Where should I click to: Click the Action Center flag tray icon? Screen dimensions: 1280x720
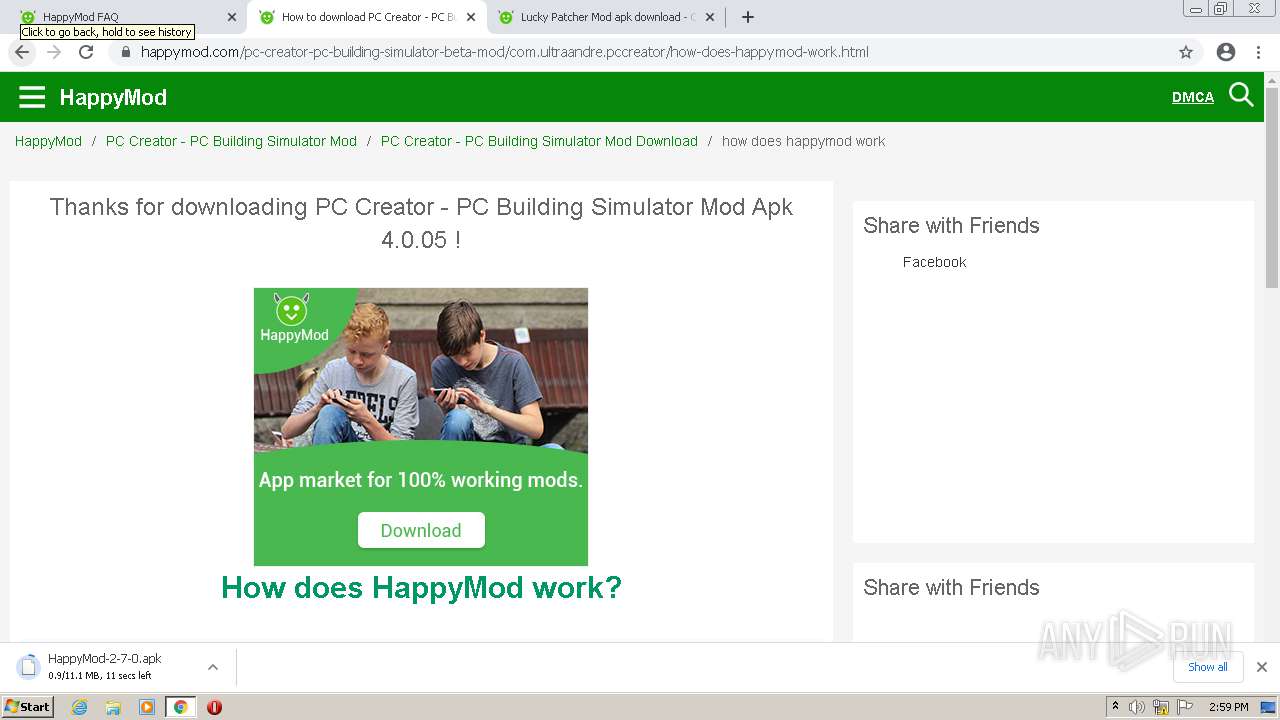click(1185, 707)
